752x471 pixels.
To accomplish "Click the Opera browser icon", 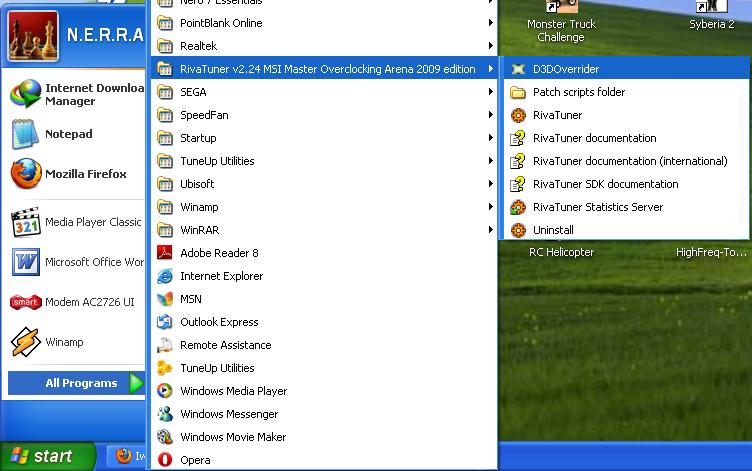I will click(165, 460).
